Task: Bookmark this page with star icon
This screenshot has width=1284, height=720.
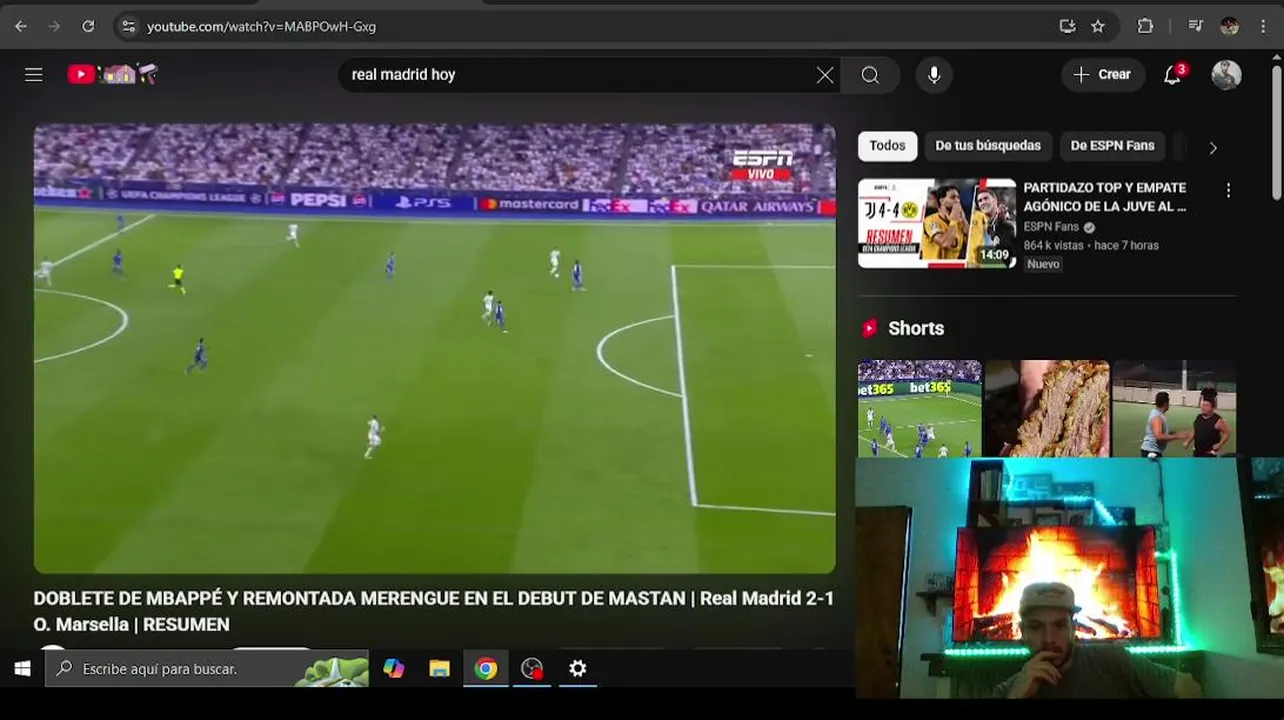Action: [x=1098, y=27]
